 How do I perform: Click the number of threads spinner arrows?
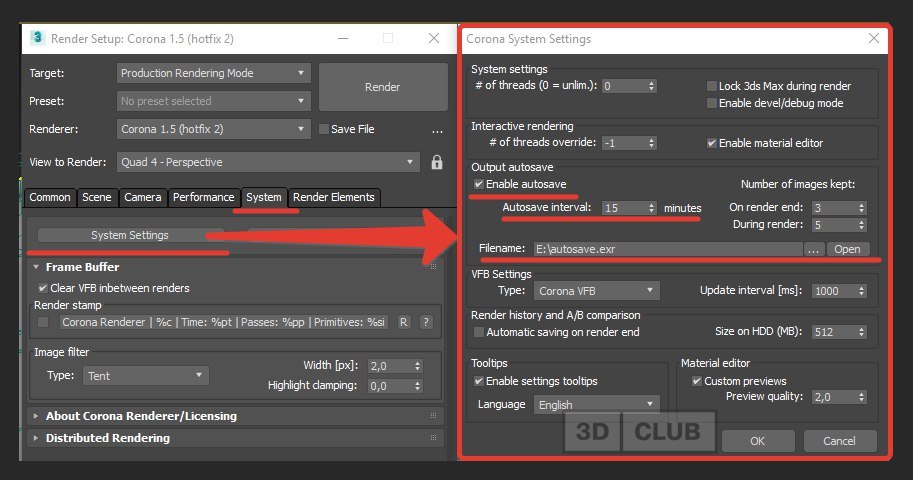click(x=652, y=86)
